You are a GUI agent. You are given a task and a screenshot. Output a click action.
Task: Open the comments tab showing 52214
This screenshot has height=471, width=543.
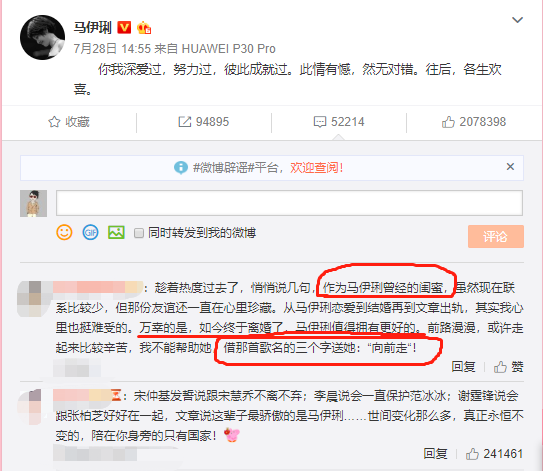[339, 122]
